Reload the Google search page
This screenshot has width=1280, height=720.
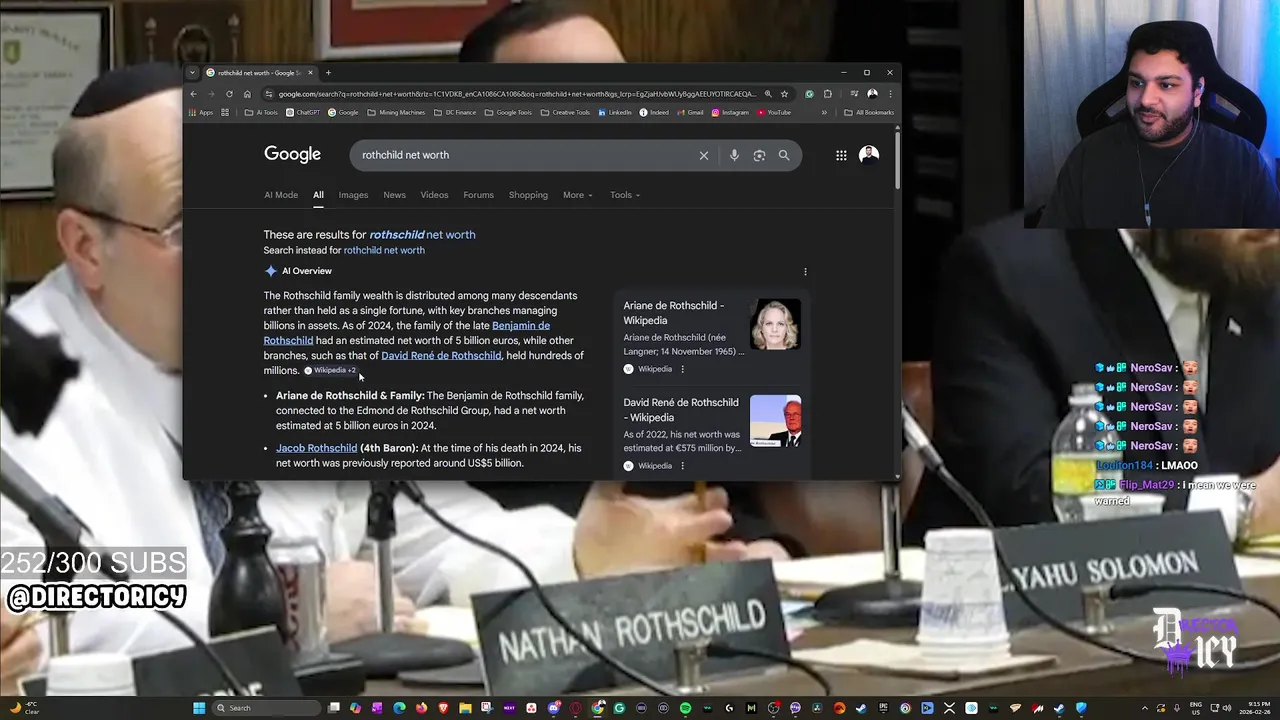point(229,94)
